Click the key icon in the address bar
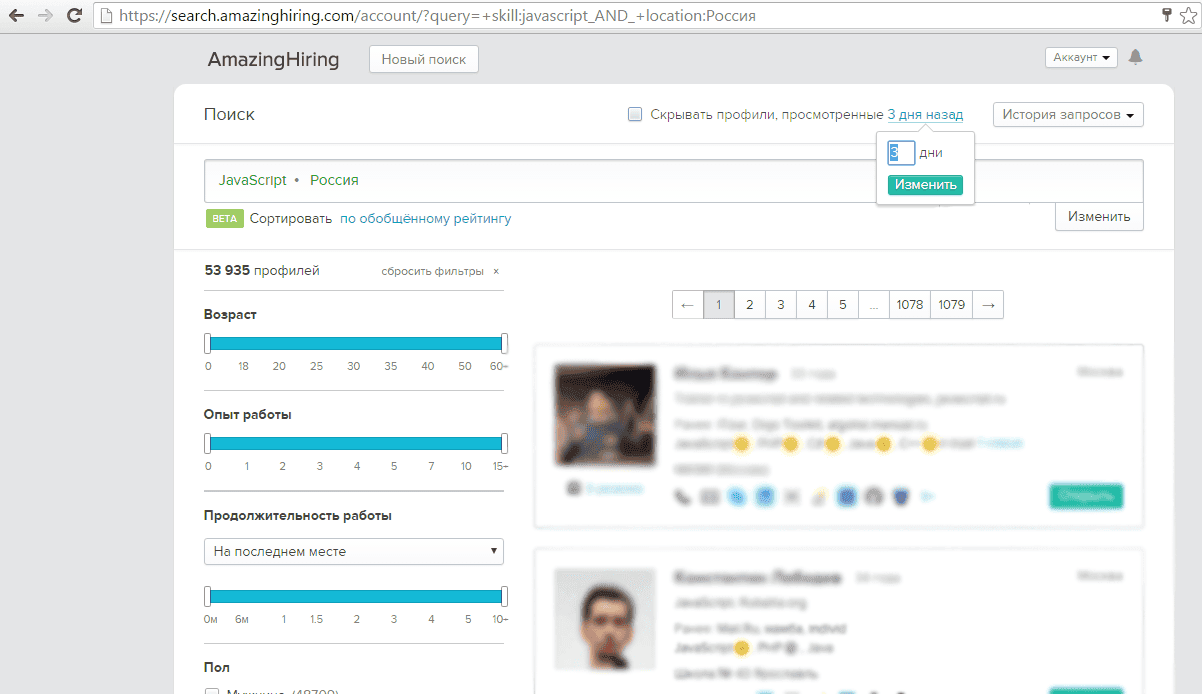The height and width of the screenshot is (694, 1202). coord(1166,15)
